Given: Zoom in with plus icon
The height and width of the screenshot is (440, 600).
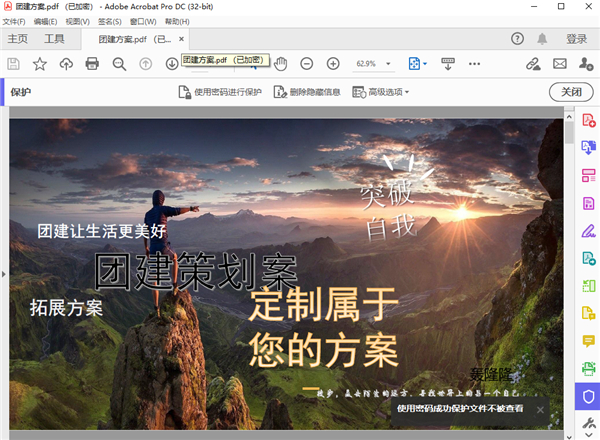Looking at the screenshot, I should point(333,64).
